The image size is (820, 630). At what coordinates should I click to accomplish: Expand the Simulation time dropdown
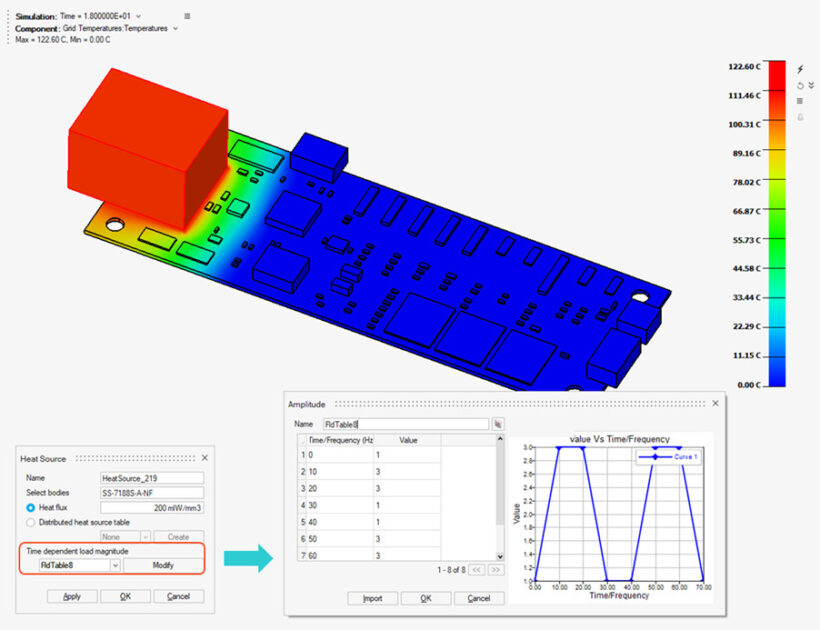tap(138, 17)
